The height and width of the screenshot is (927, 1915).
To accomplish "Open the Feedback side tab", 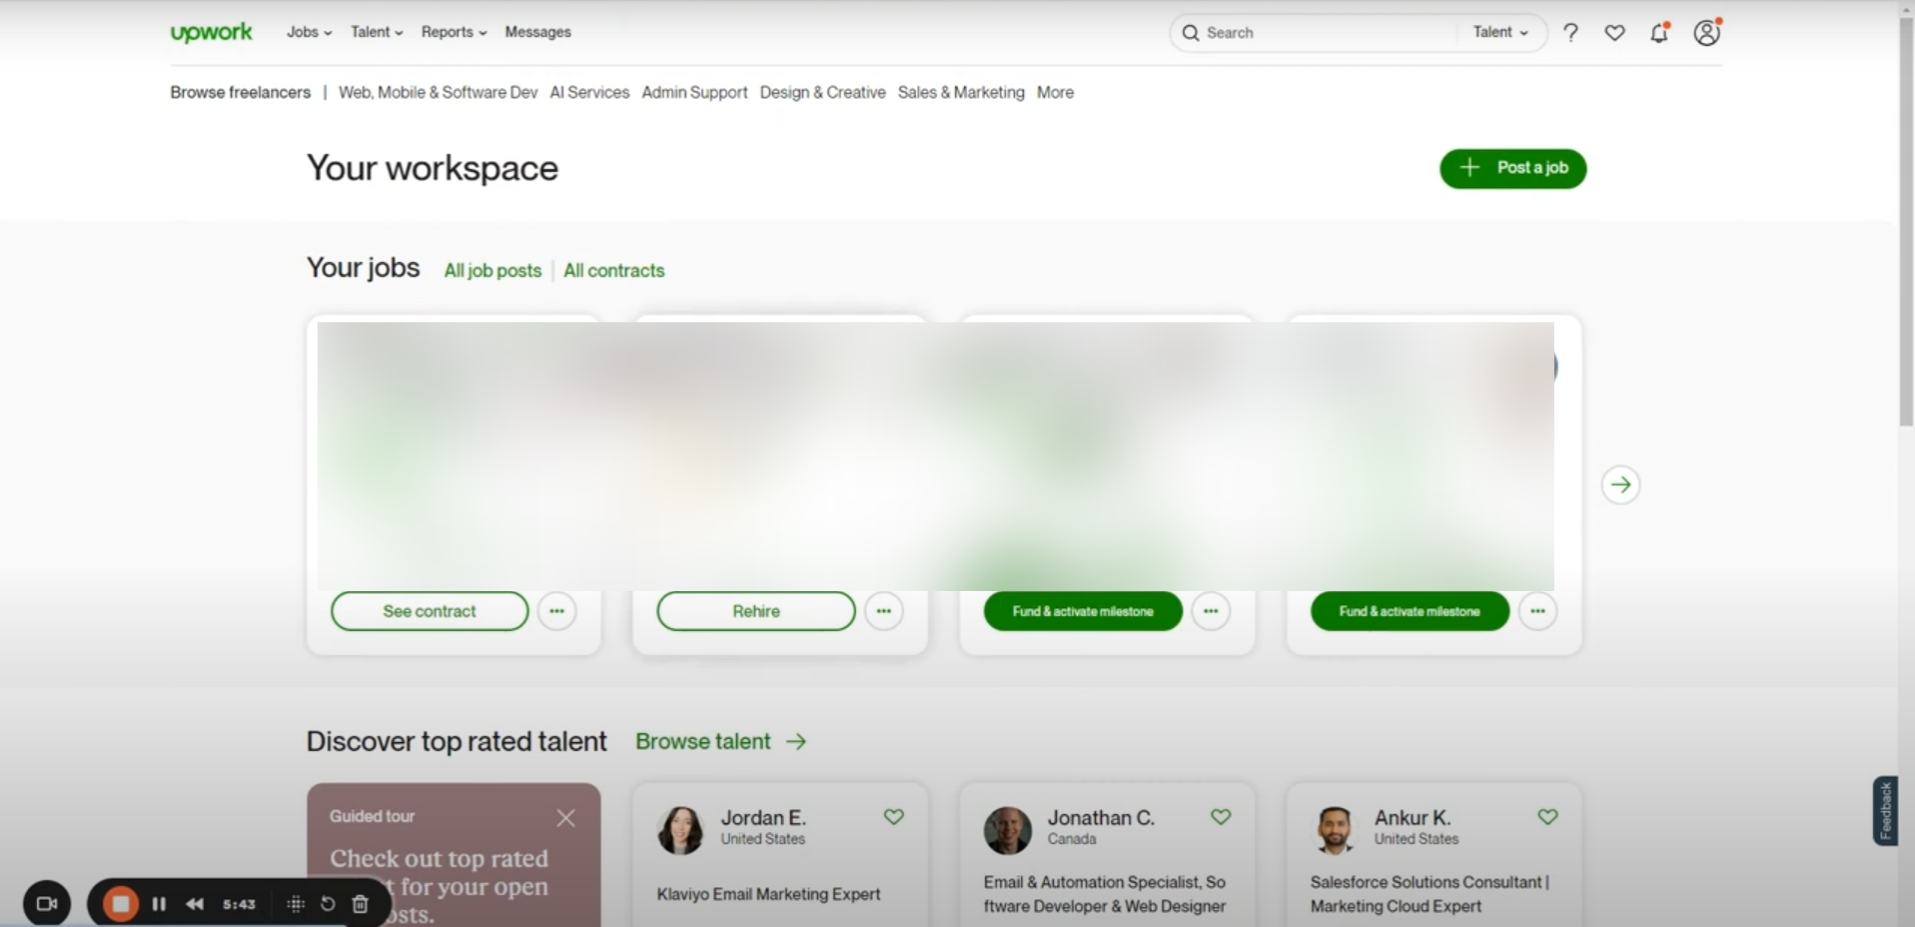I will 1886,811.
